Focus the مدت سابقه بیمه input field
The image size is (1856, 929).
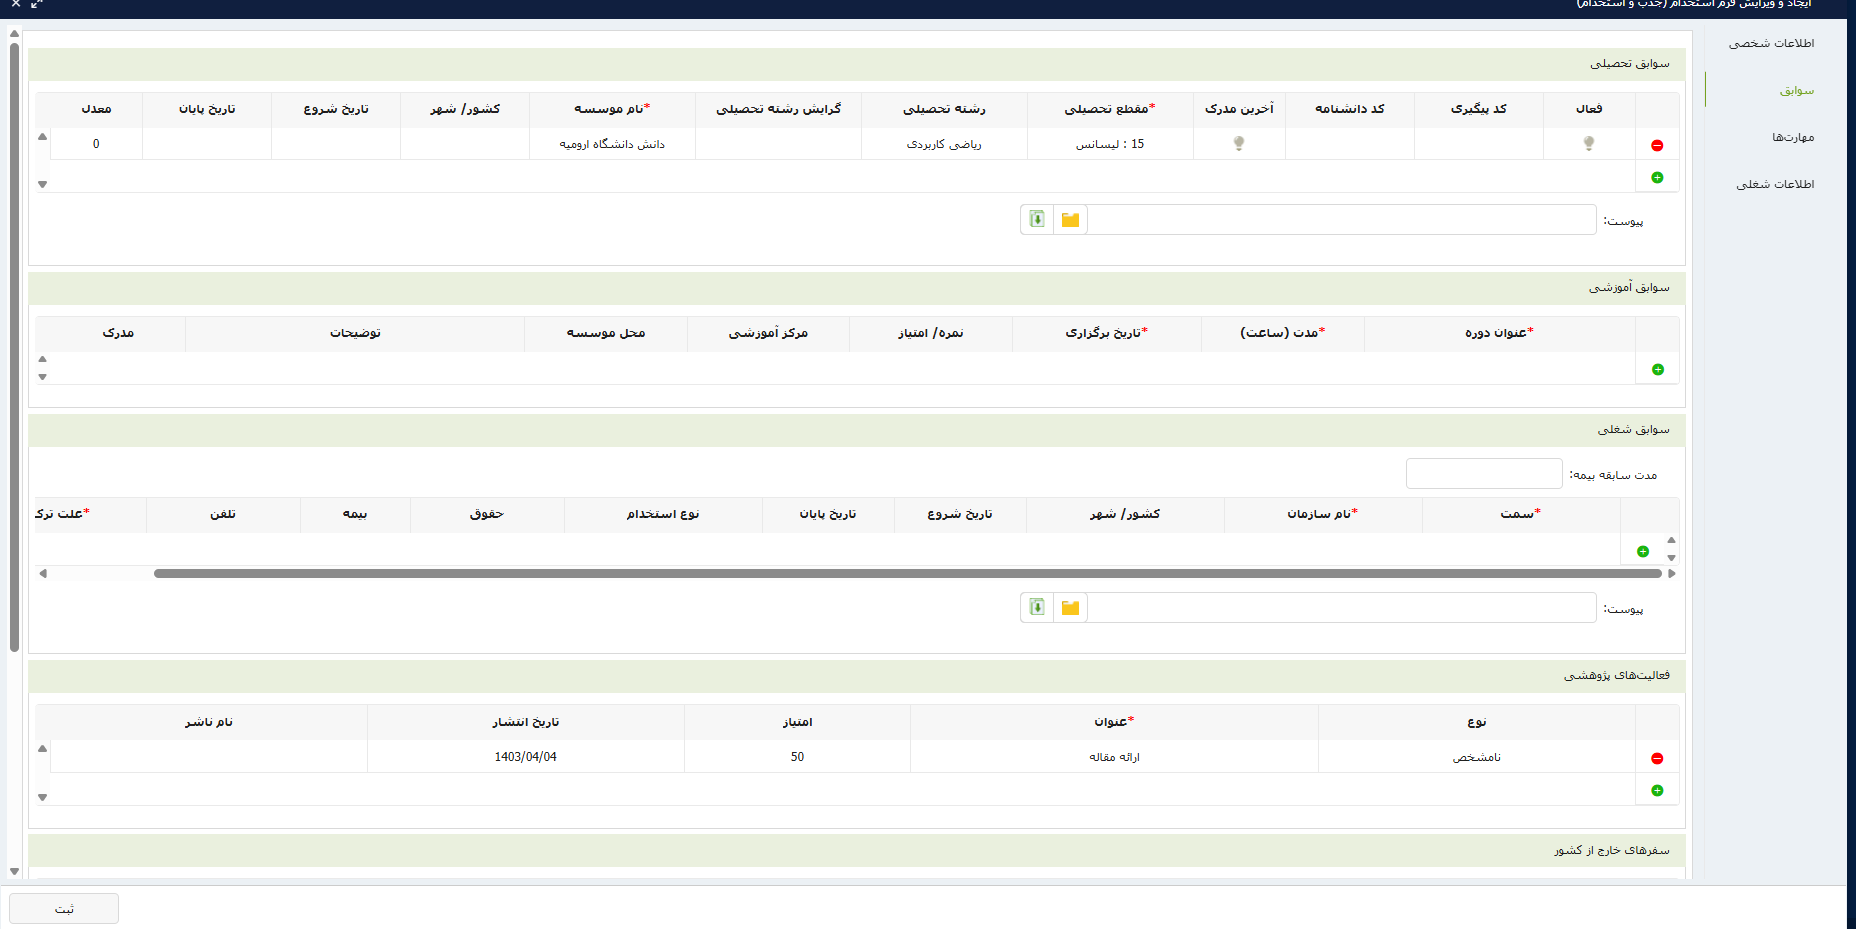1483,474
